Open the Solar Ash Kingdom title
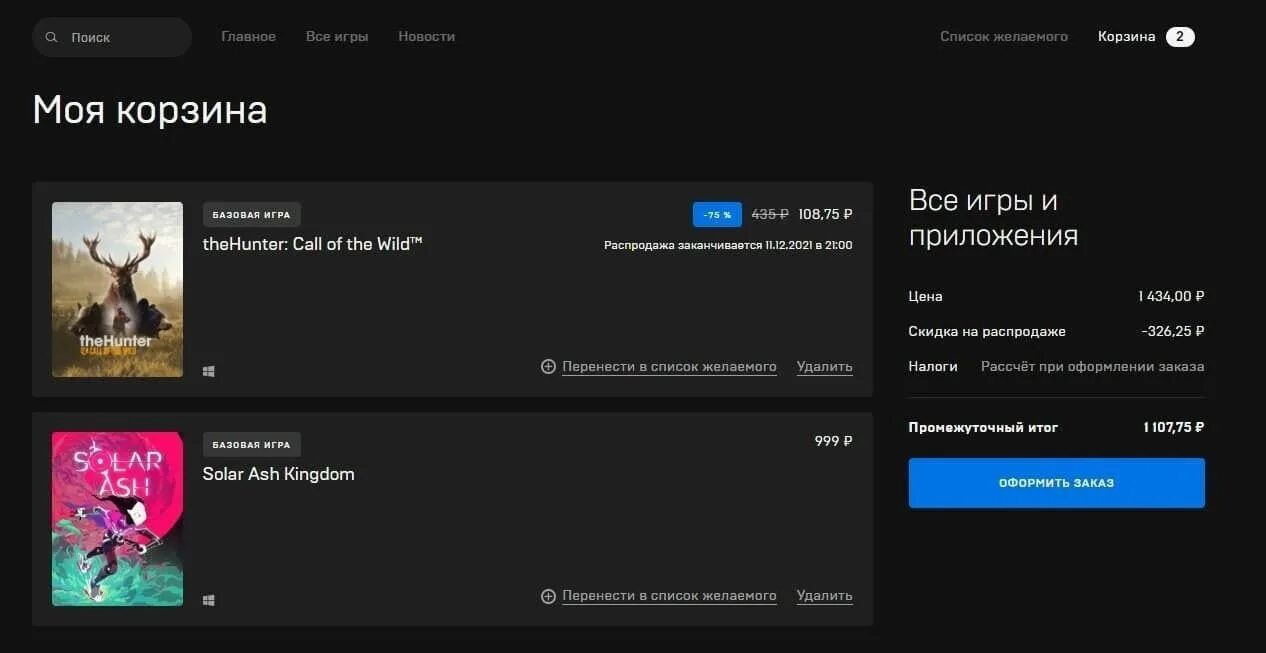 click(278, 474)
